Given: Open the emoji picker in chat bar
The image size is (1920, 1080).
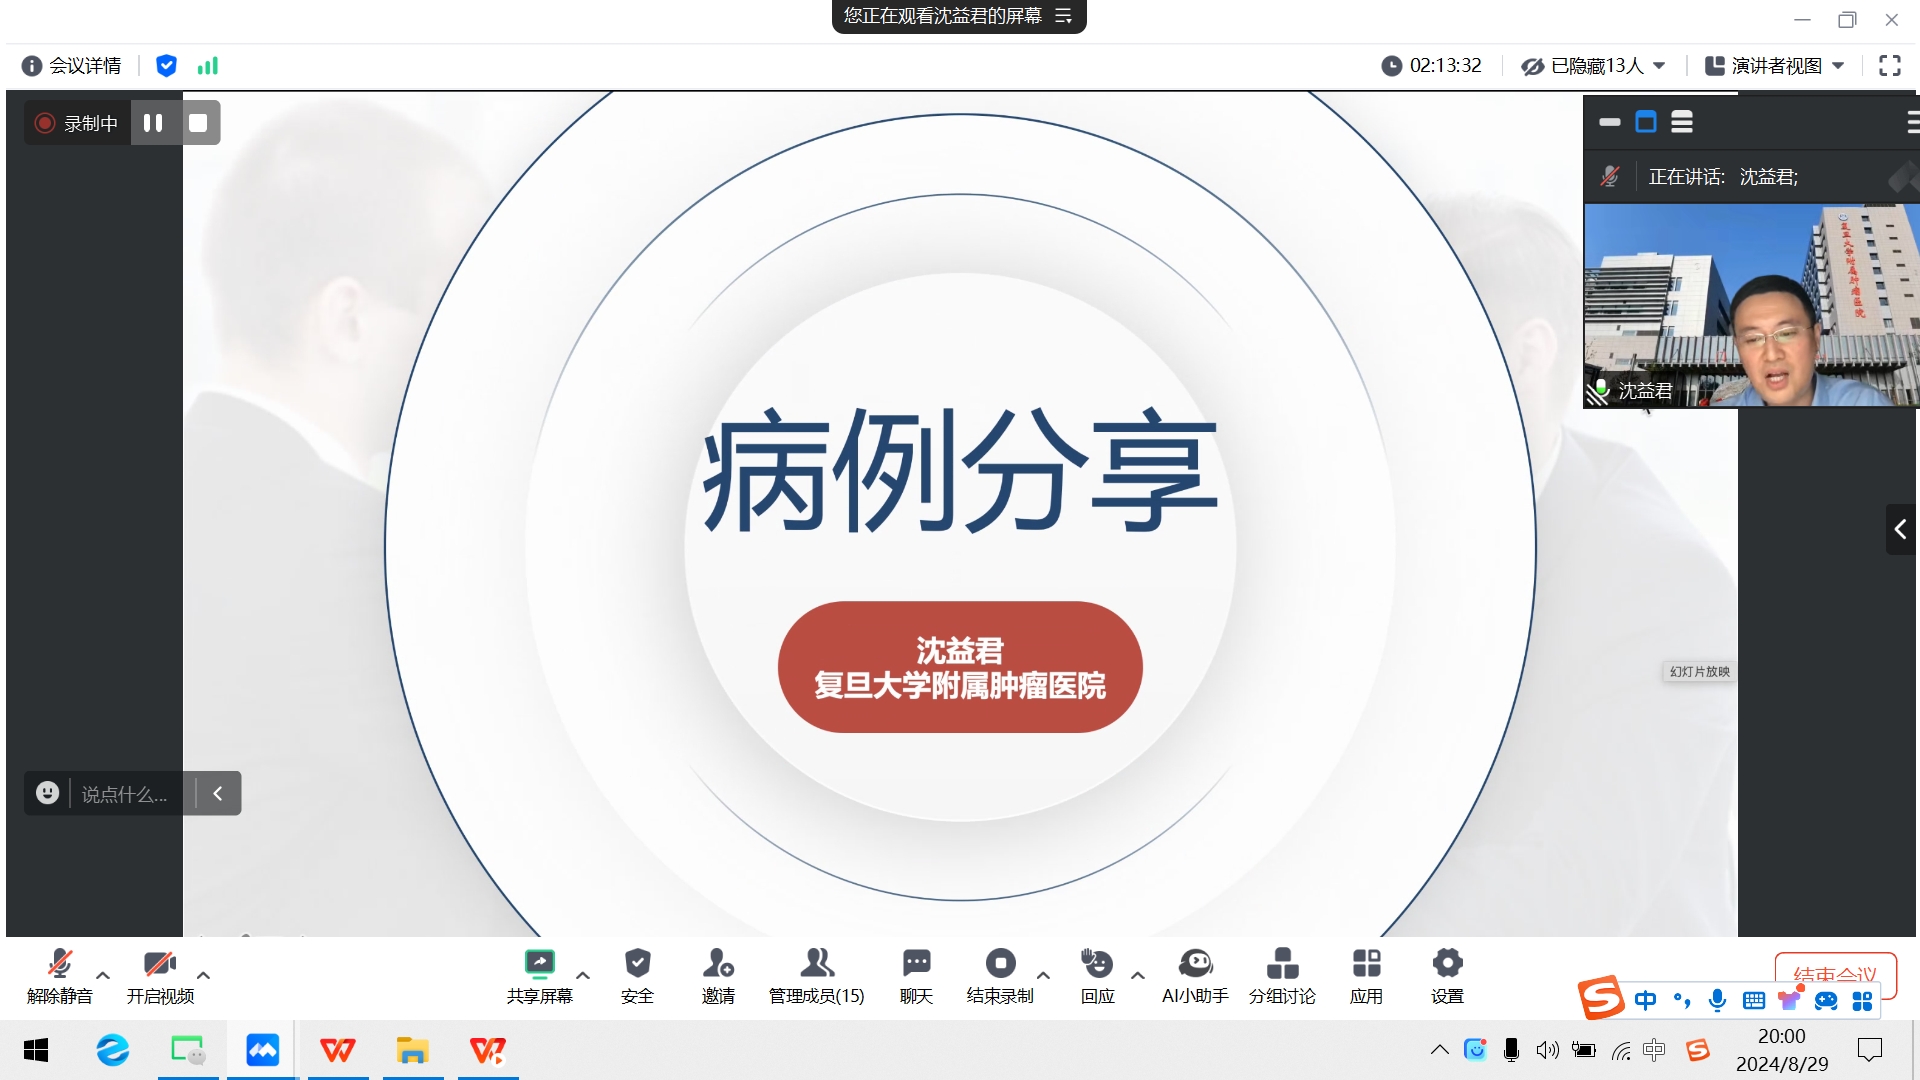Looking at the screenshot, I should click(x=47, y=793).
